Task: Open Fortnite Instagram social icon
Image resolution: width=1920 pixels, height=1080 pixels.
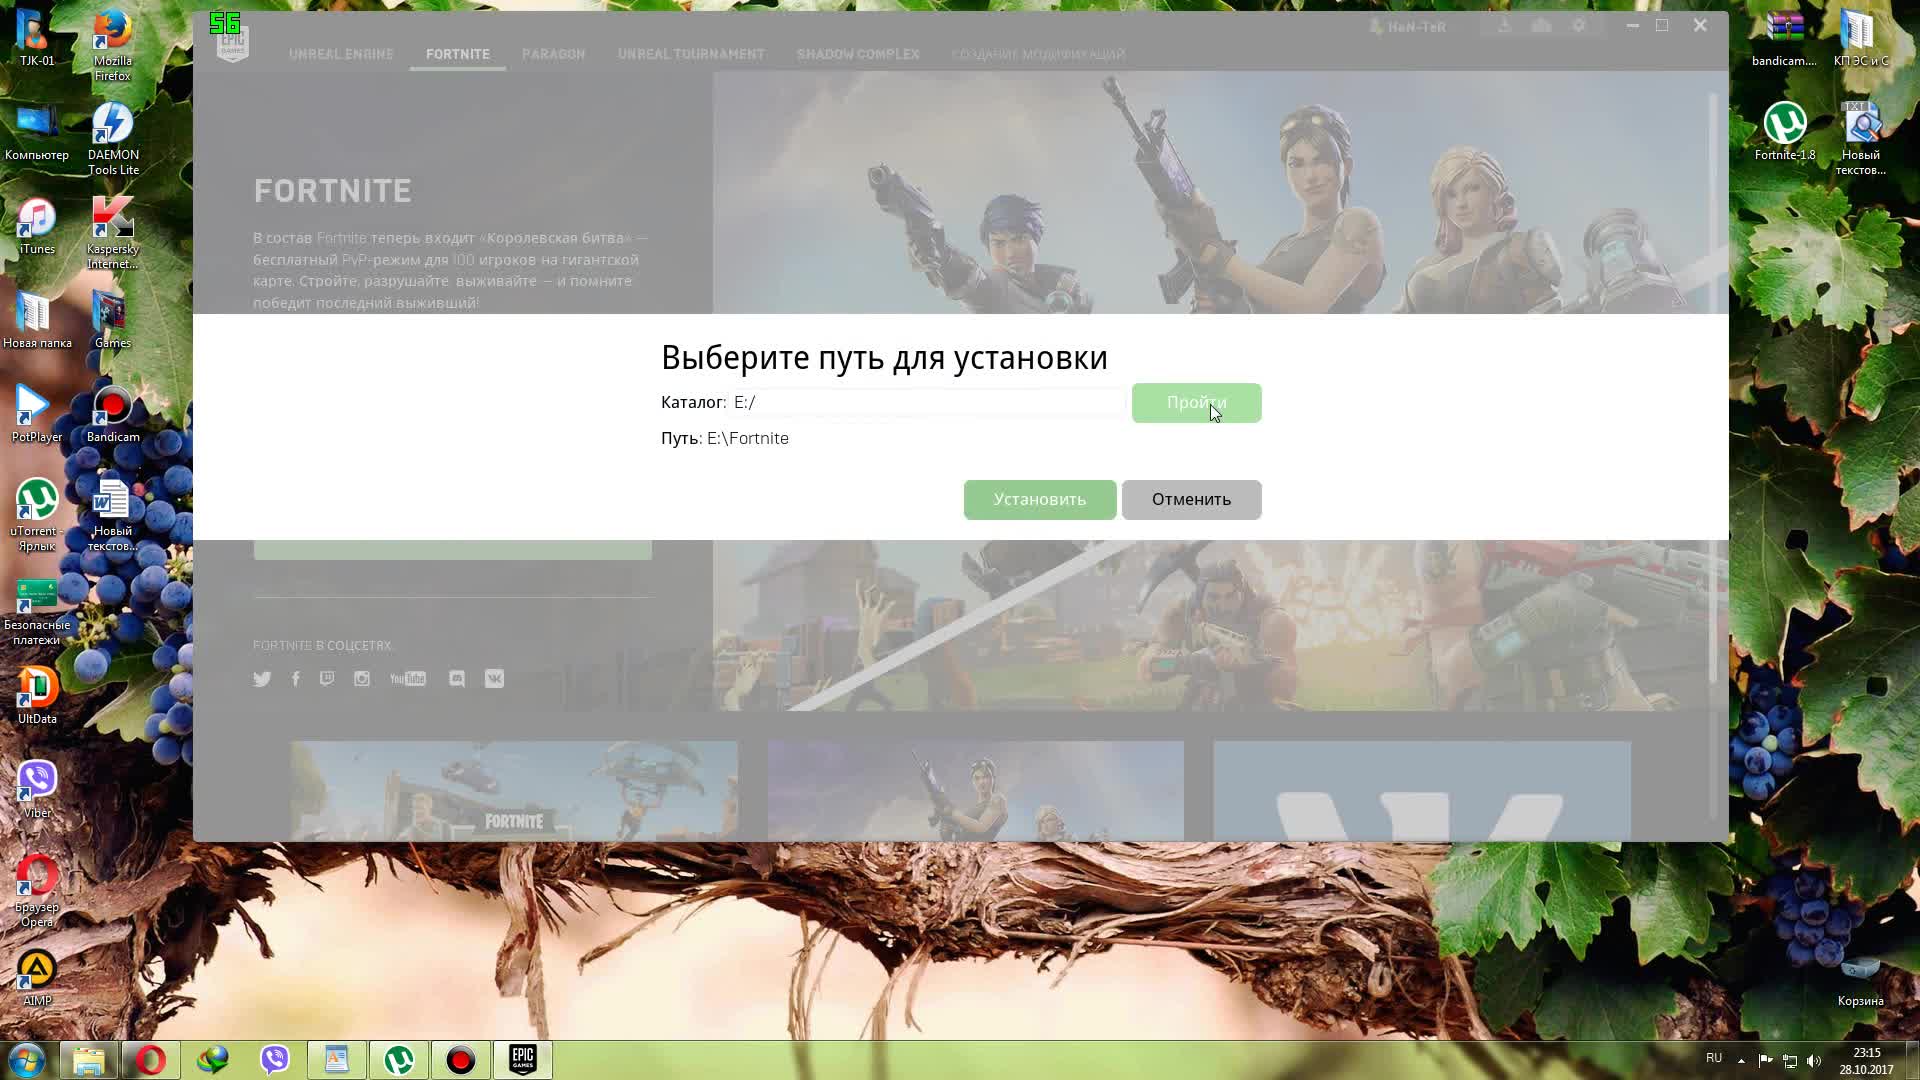Action: [362, 679]
